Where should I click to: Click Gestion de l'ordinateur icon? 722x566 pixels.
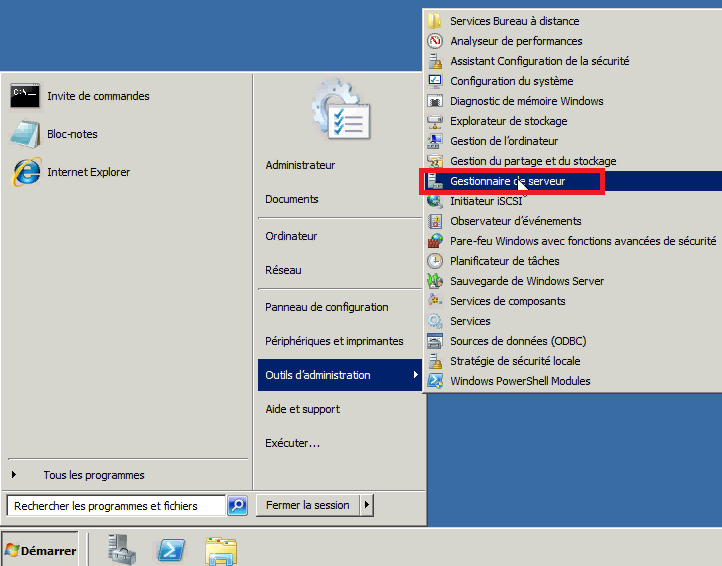[435, 141]
